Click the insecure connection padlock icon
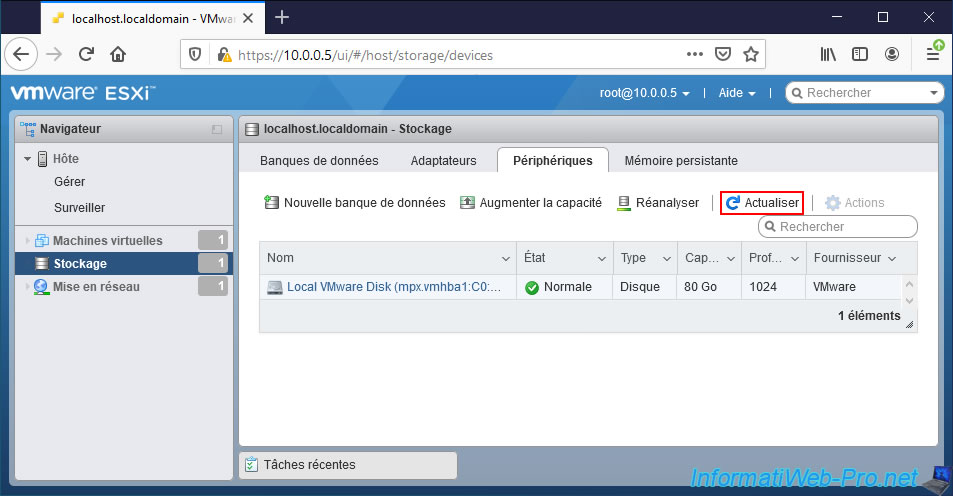The width and height of the screenshot is (953, 496). (x=224, y=55)
